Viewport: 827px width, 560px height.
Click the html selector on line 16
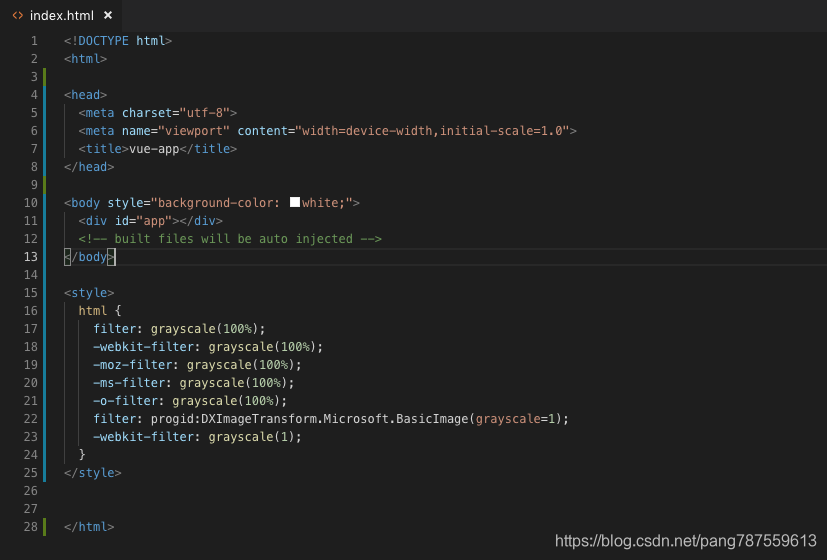pos(93,311)
